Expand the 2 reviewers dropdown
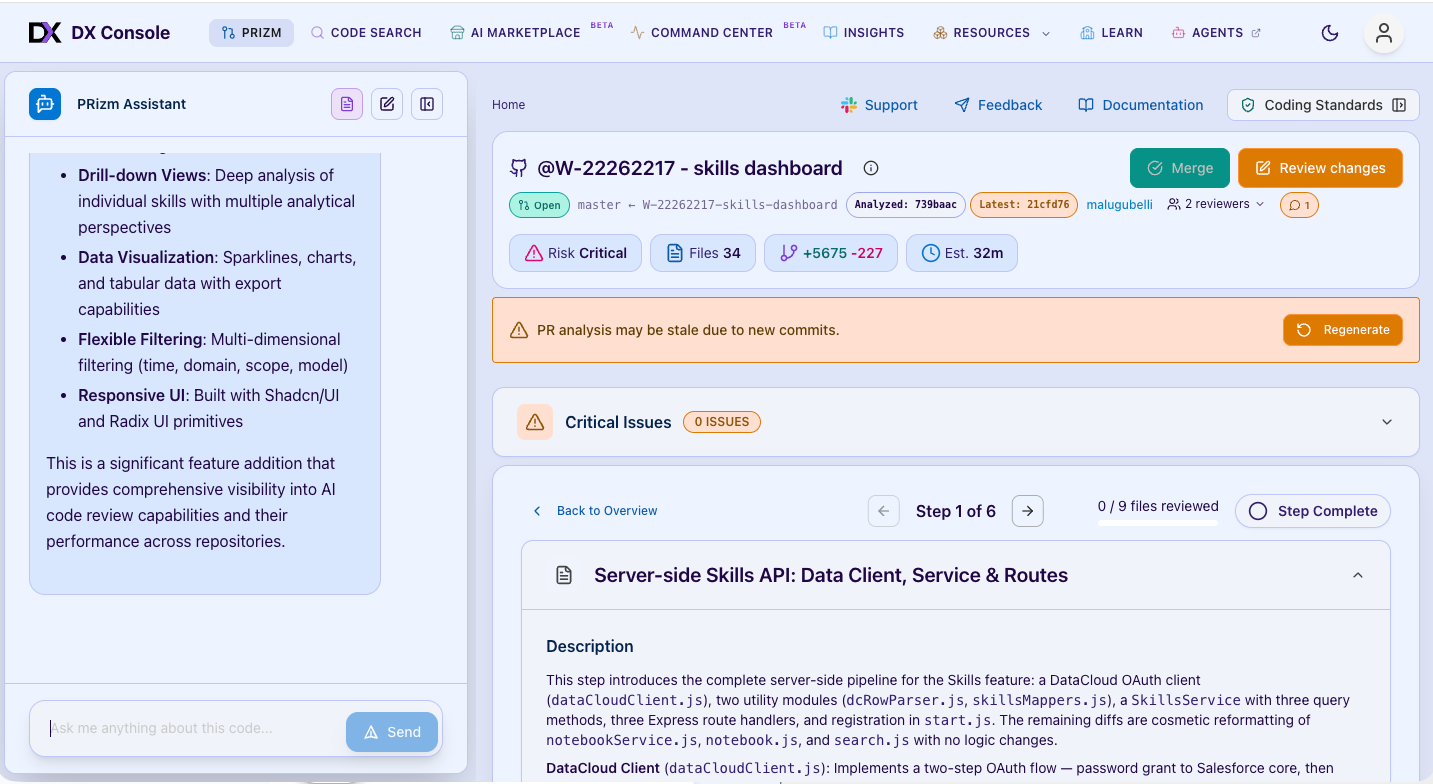Screen dimensions: 1433x784 coord(1216,204)
